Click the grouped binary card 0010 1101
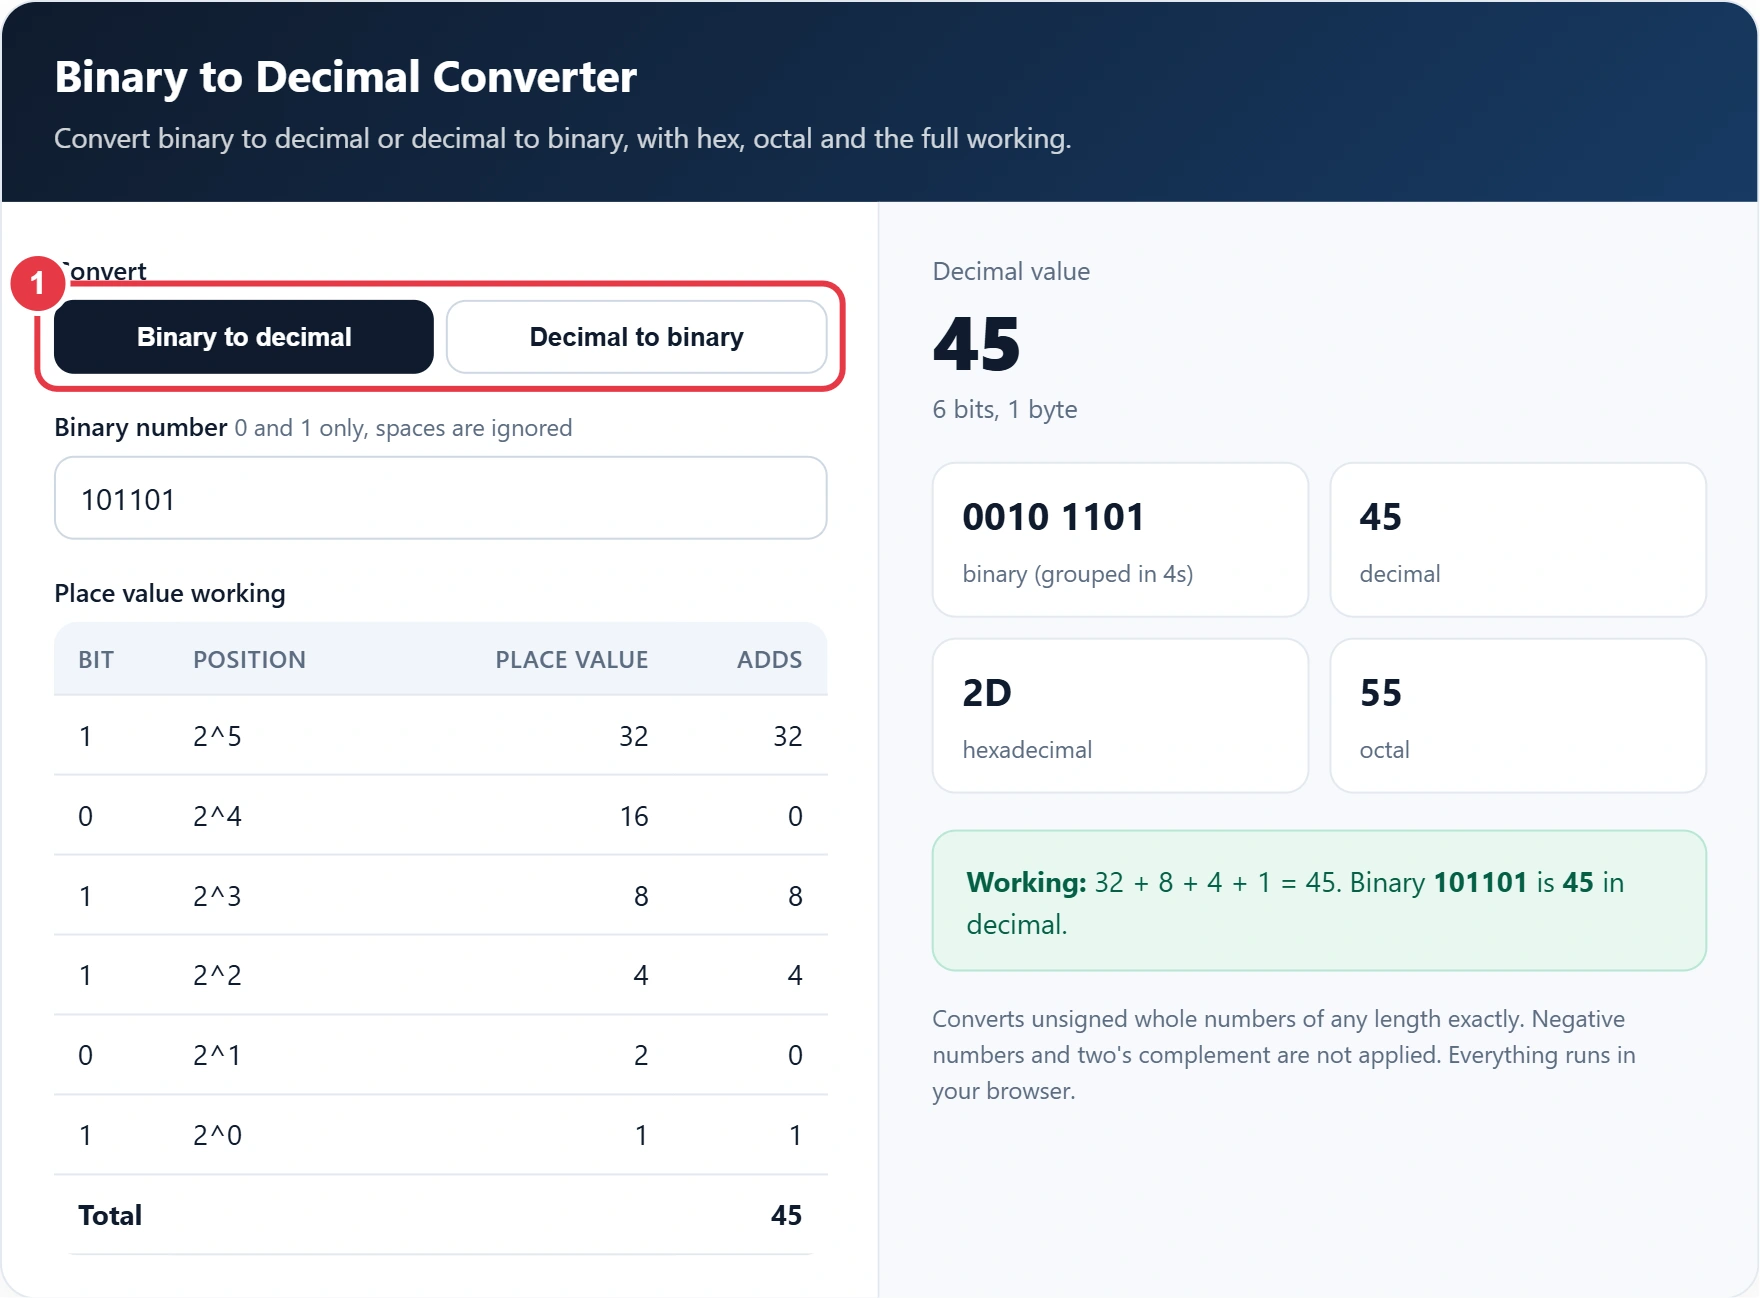This screenshot has height=1298, width=1760. pos(1120,540)
